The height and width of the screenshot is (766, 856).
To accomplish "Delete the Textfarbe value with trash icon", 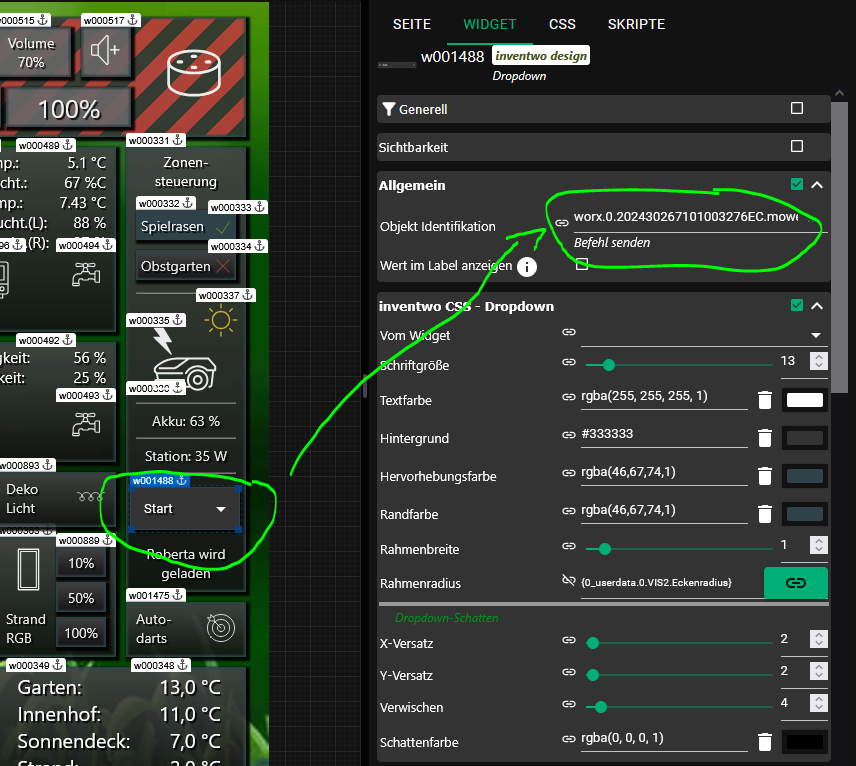I will point(765,400).
